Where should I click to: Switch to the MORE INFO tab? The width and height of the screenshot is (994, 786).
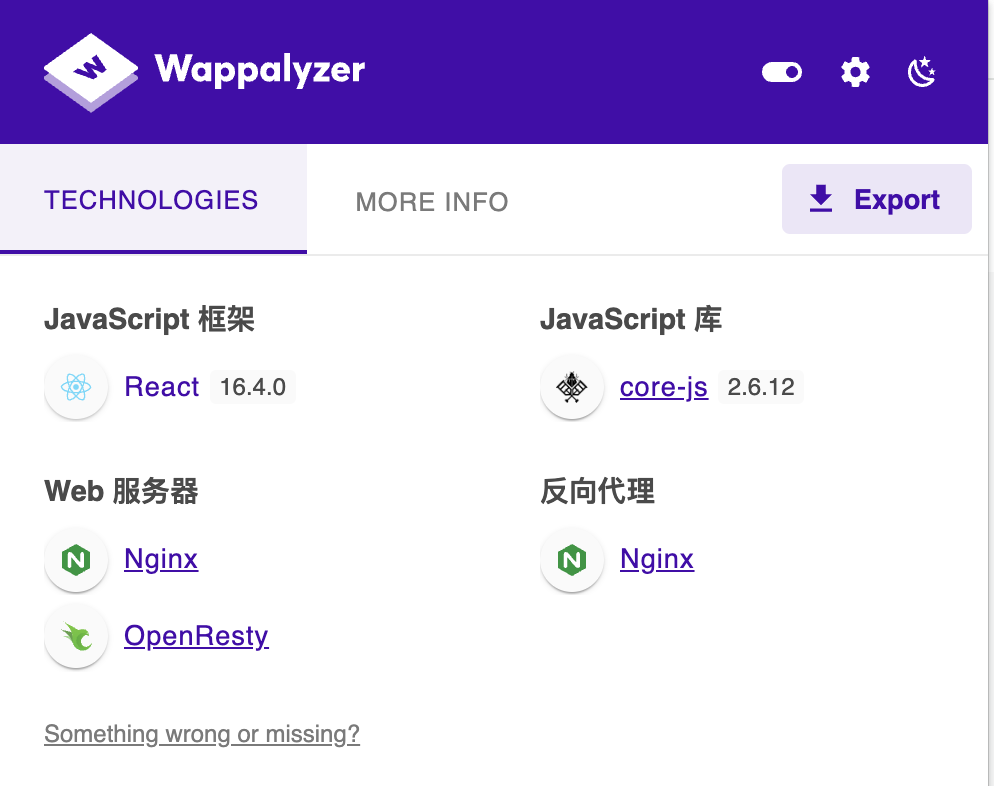(x=432, y=202)
